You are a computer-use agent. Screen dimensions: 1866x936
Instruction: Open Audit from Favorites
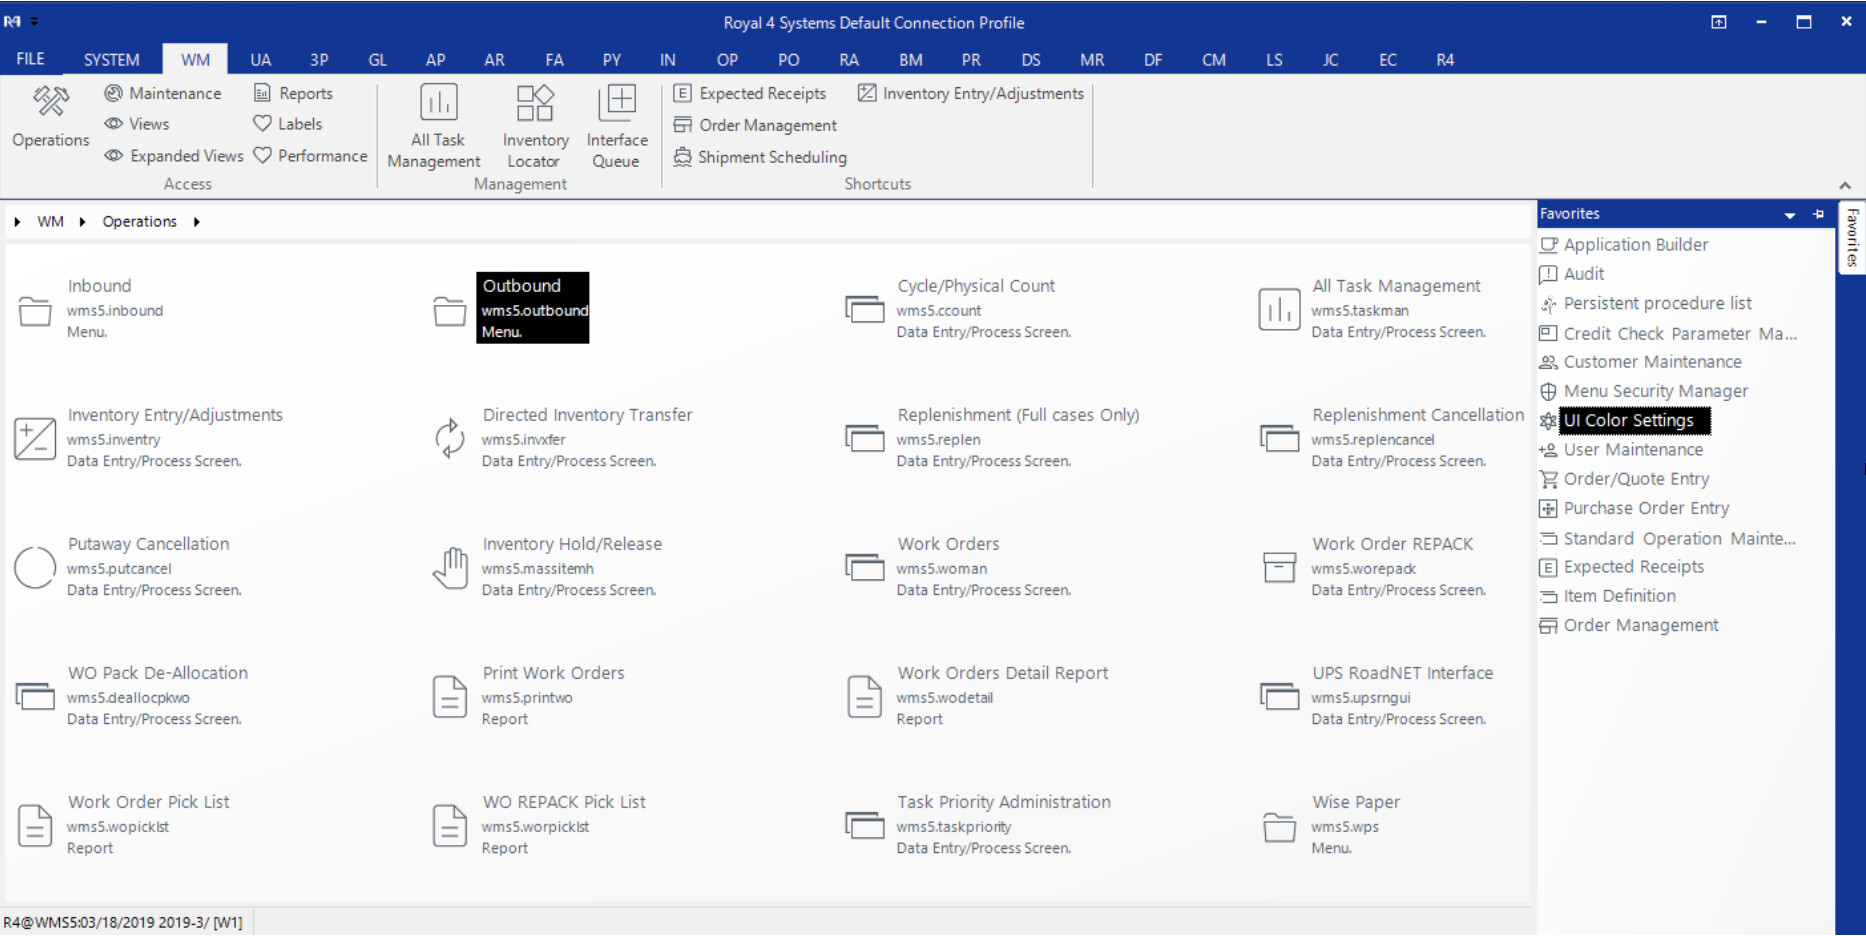tap(1572, 274)
